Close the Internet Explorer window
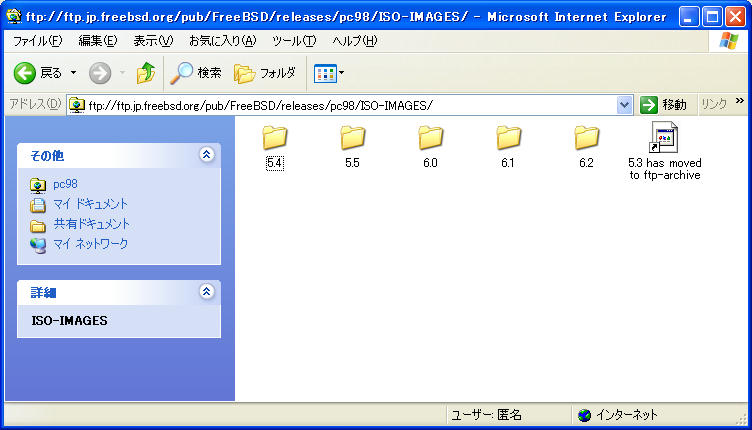This screenshot has width=752, height=430. point(735,17)
